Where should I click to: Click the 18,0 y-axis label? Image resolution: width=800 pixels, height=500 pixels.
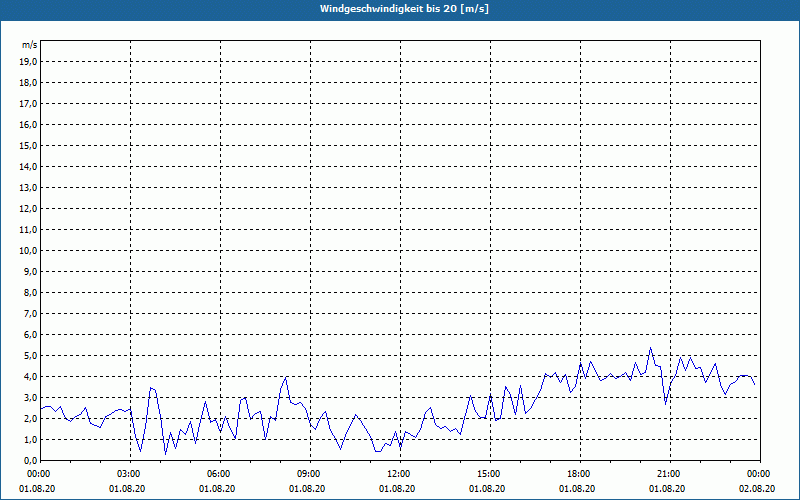[29, 83]
